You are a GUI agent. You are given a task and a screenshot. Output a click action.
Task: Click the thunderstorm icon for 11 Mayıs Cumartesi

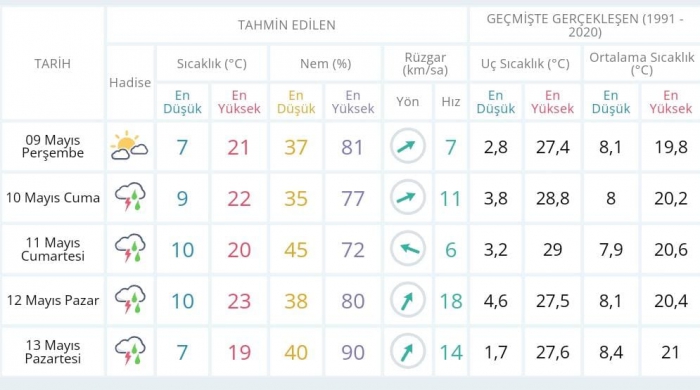click(x=130, y=249)
